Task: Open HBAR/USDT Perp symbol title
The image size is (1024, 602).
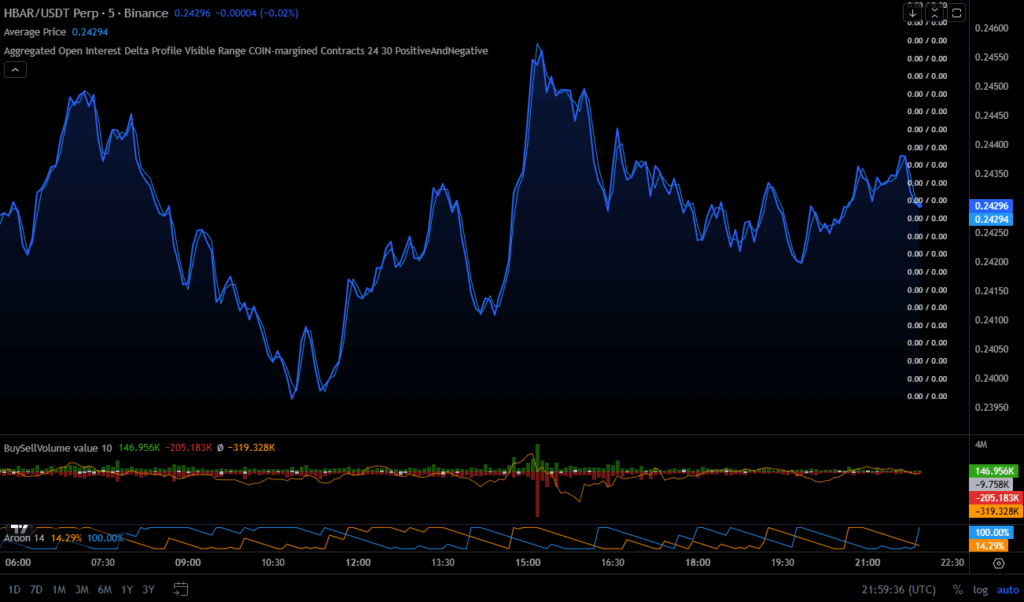Action: (x=58, y=14)
